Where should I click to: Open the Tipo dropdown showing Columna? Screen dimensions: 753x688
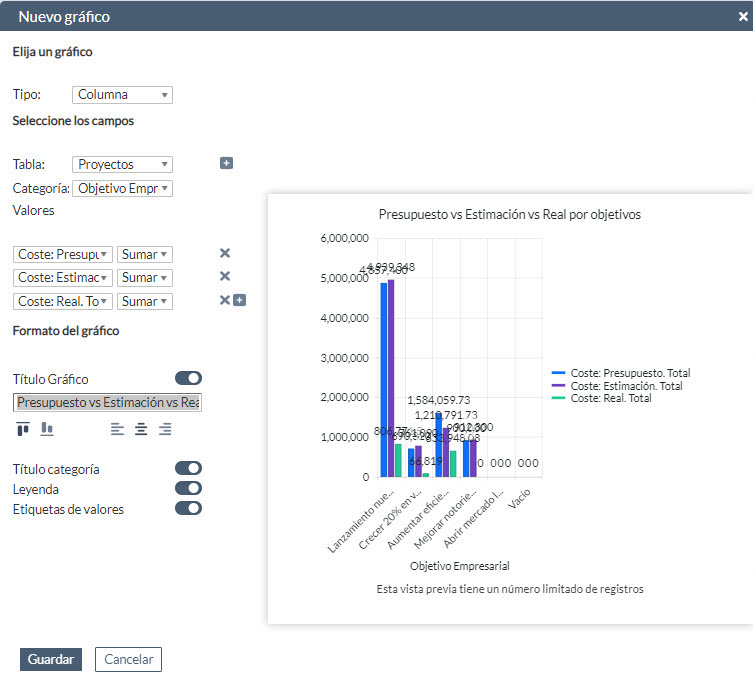[122, 95]
